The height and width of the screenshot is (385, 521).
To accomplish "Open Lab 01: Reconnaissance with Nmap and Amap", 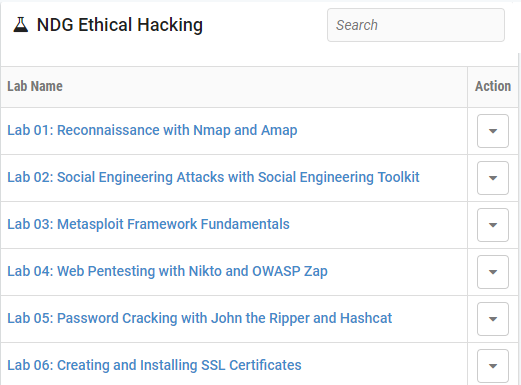I will (152, 130).
